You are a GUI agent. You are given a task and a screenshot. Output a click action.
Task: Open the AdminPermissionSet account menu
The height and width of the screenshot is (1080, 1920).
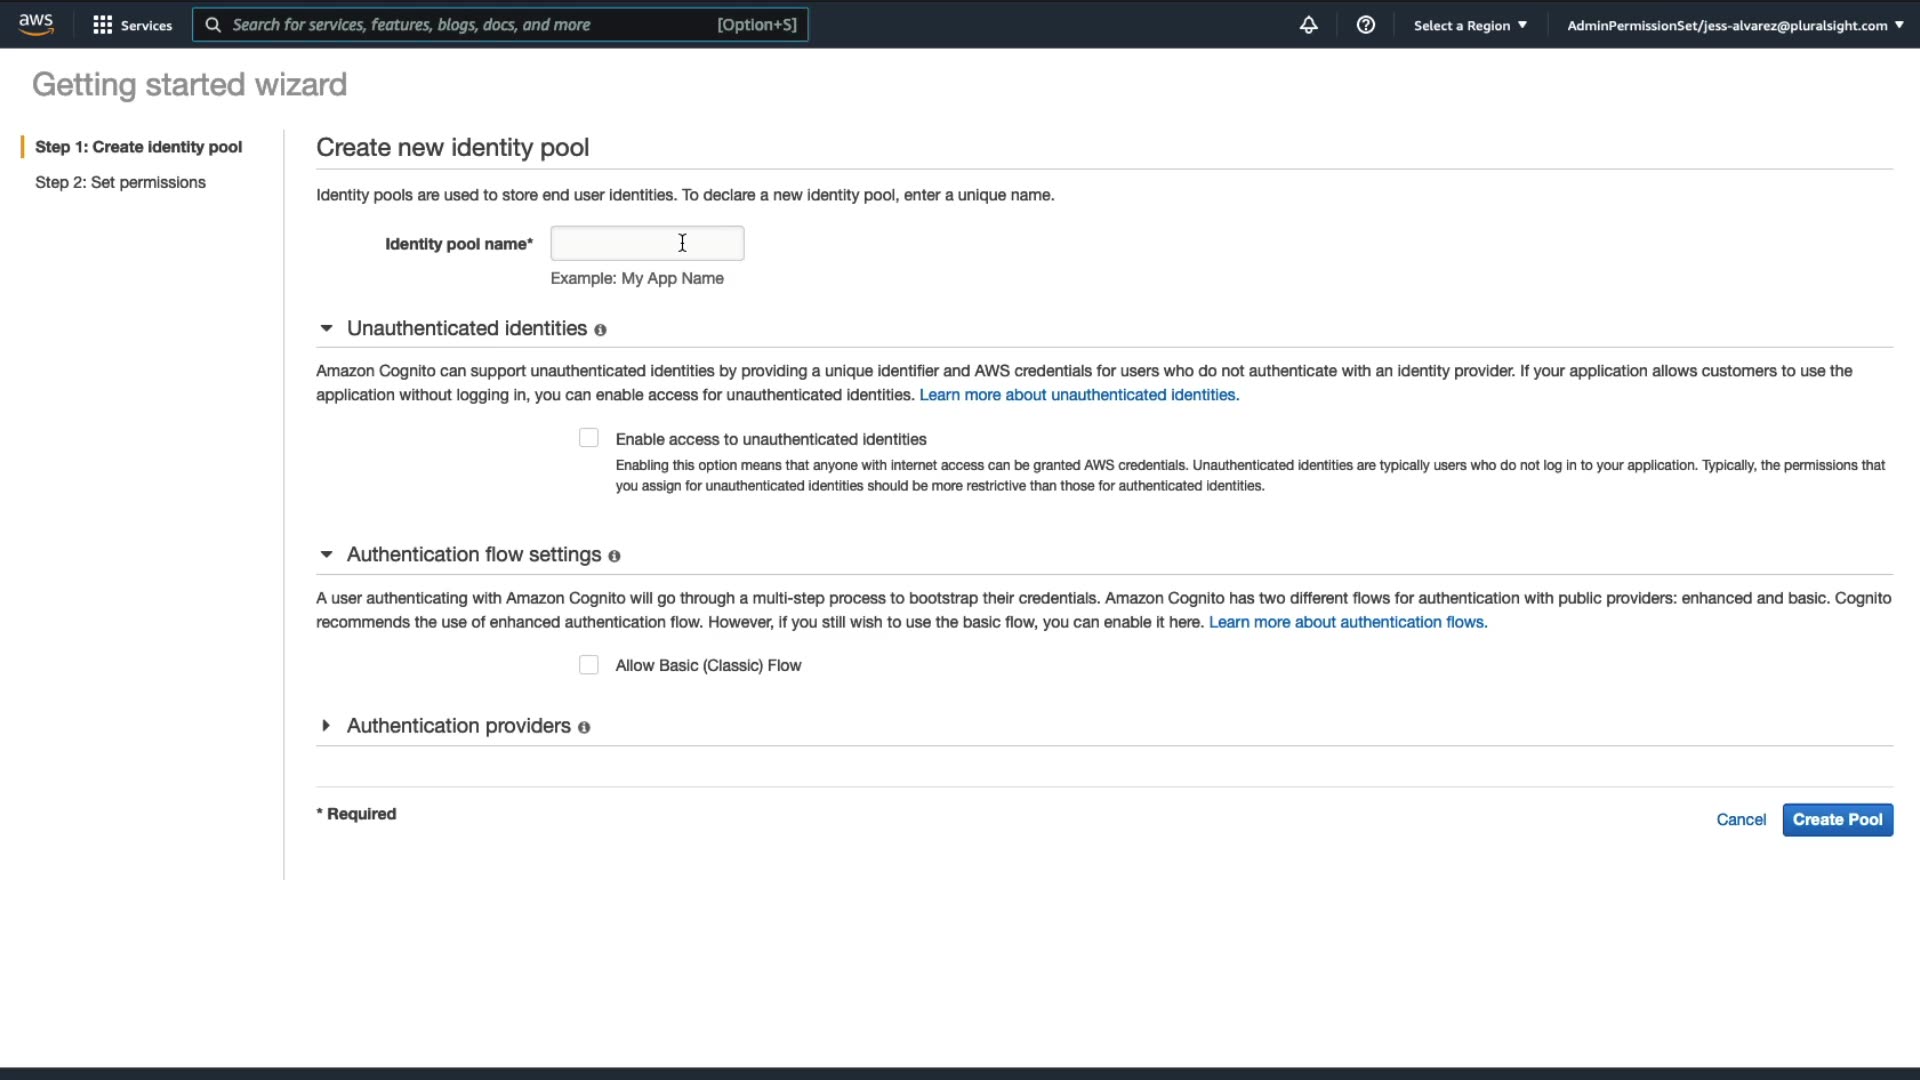(1734, 25)
